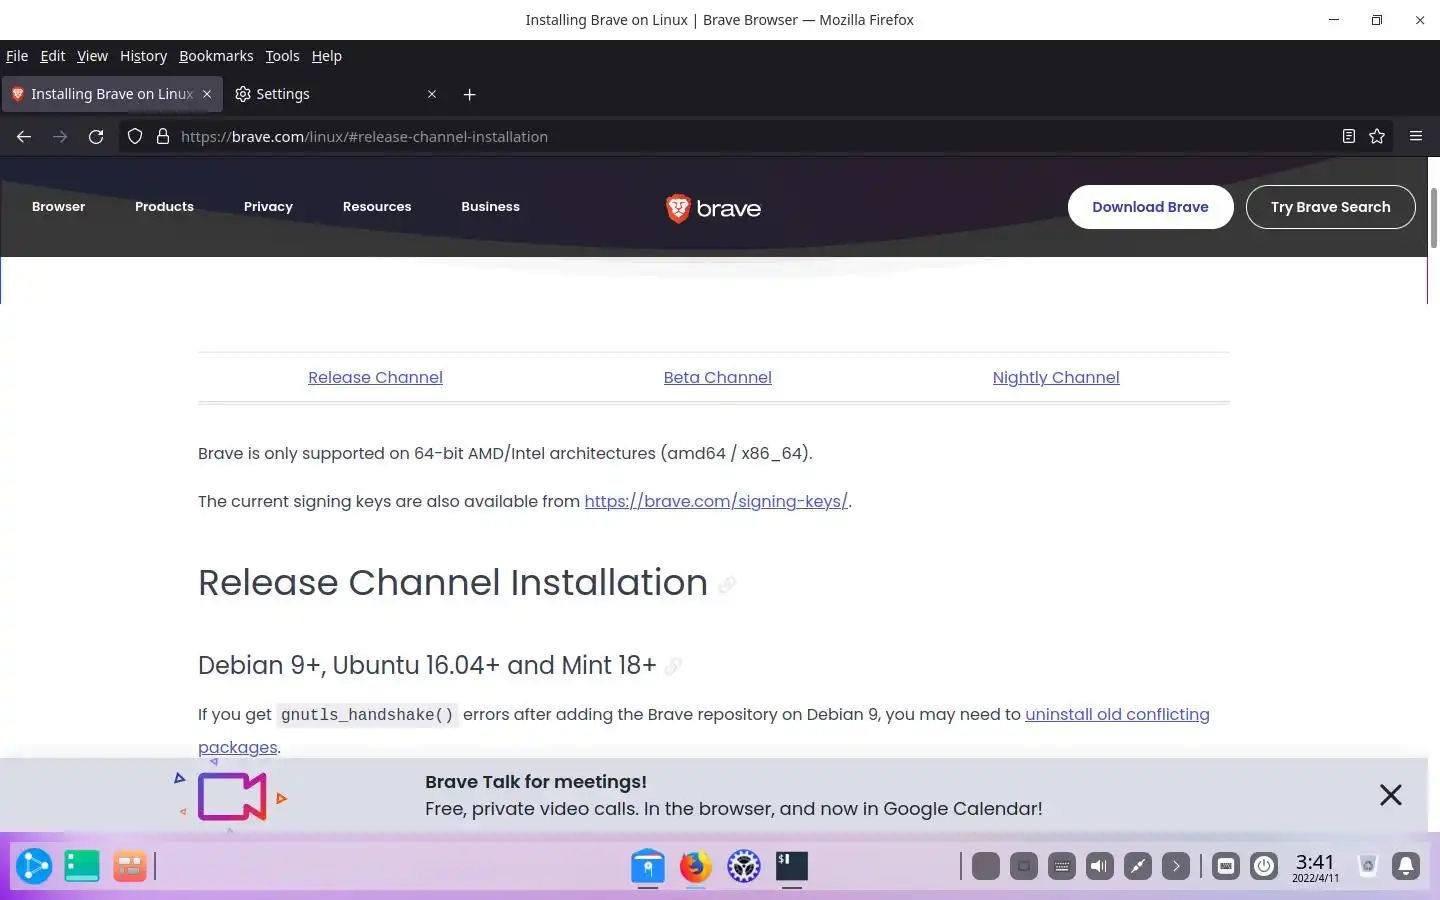
Task: Open the onboard keyboard icon near power
Action: point(1226,866)
